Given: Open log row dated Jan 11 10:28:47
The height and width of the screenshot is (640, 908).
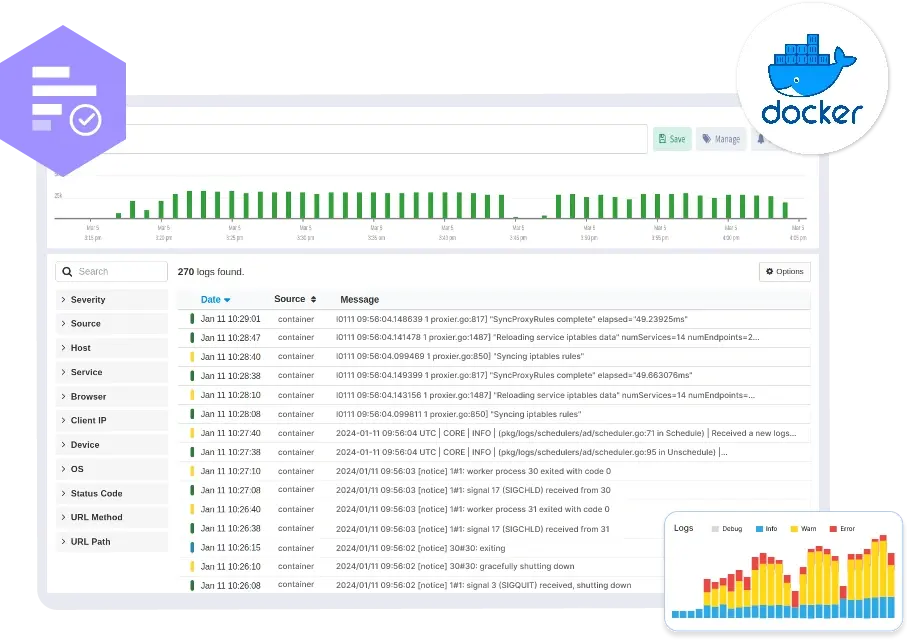Looking at the screenshot, I should (494, 338).
